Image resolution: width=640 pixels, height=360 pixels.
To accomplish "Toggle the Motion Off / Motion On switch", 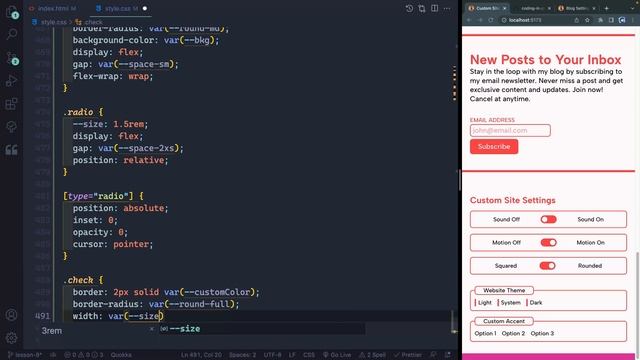I will click(548, 242).
